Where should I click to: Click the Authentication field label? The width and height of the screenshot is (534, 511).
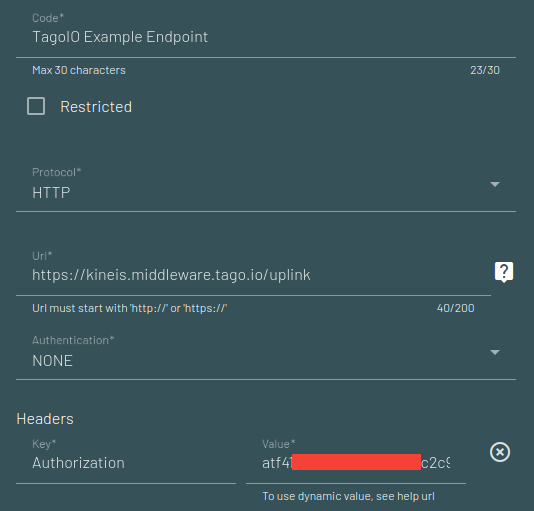pos(73,340)
